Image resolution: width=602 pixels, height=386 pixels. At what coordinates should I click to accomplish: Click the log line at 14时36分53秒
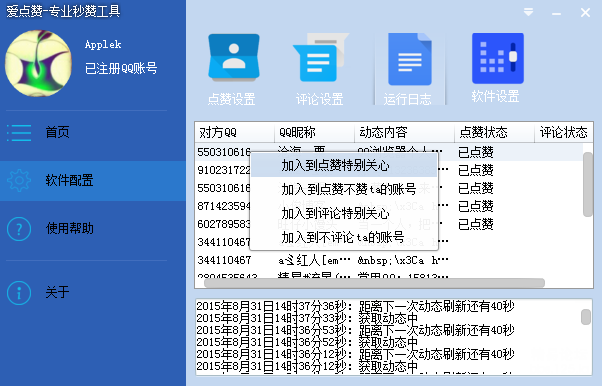tap(355, 330)
